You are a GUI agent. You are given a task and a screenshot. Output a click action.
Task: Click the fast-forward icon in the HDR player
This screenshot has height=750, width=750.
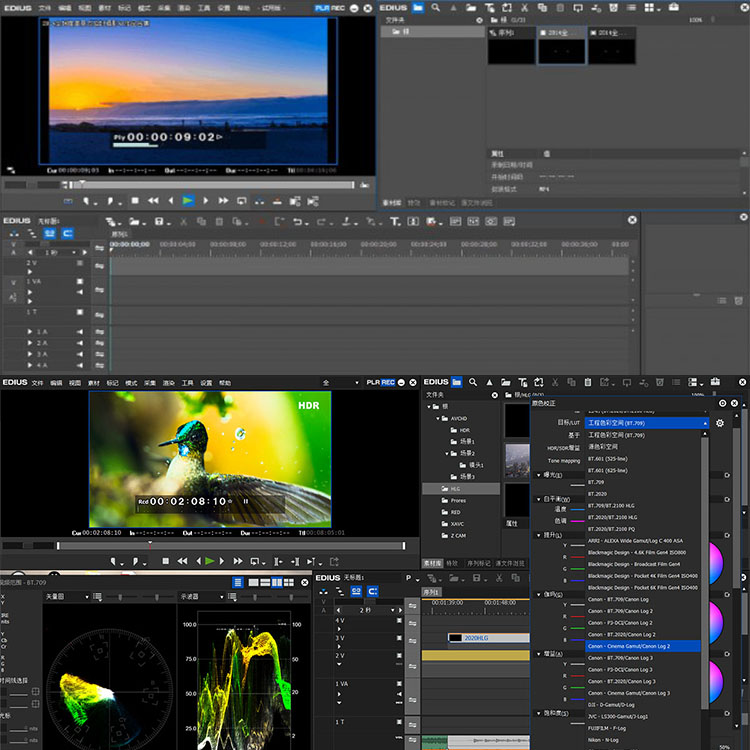pyautogui.click(x=238, y=562)
